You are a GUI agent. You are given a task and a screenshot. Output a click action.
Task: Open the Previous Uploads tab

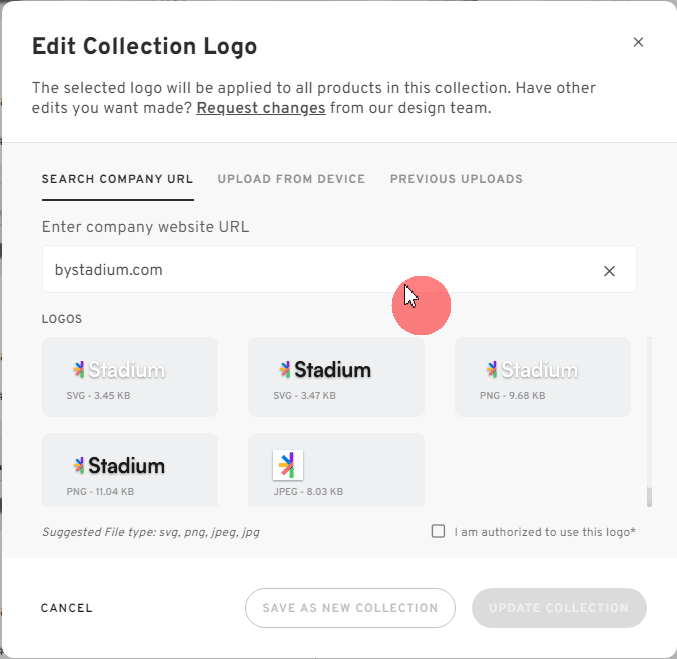pyautogui.click(x=456, y=179)
